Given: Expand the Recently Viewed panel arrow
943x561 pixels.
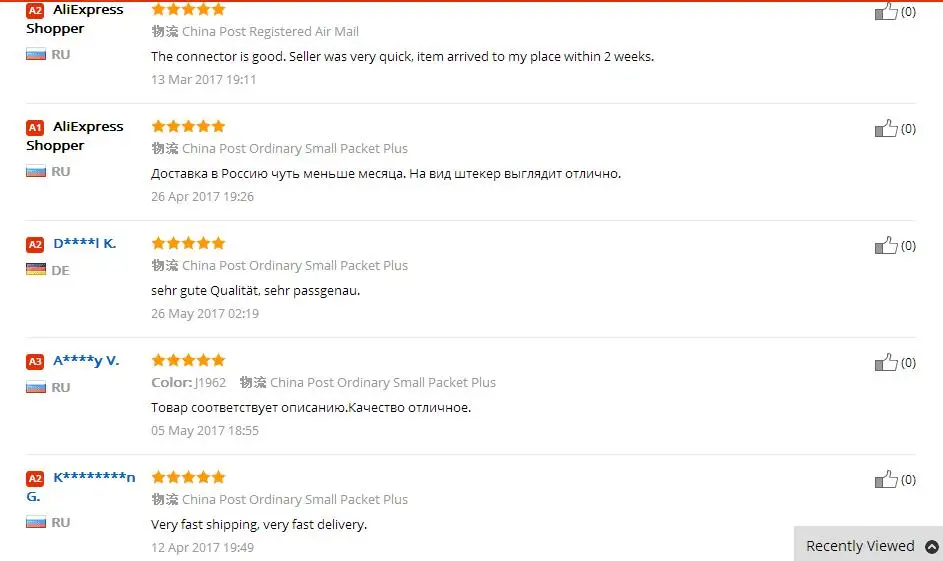Looking at the screenshot, I should pyautogui.click(x=931, y=546).
